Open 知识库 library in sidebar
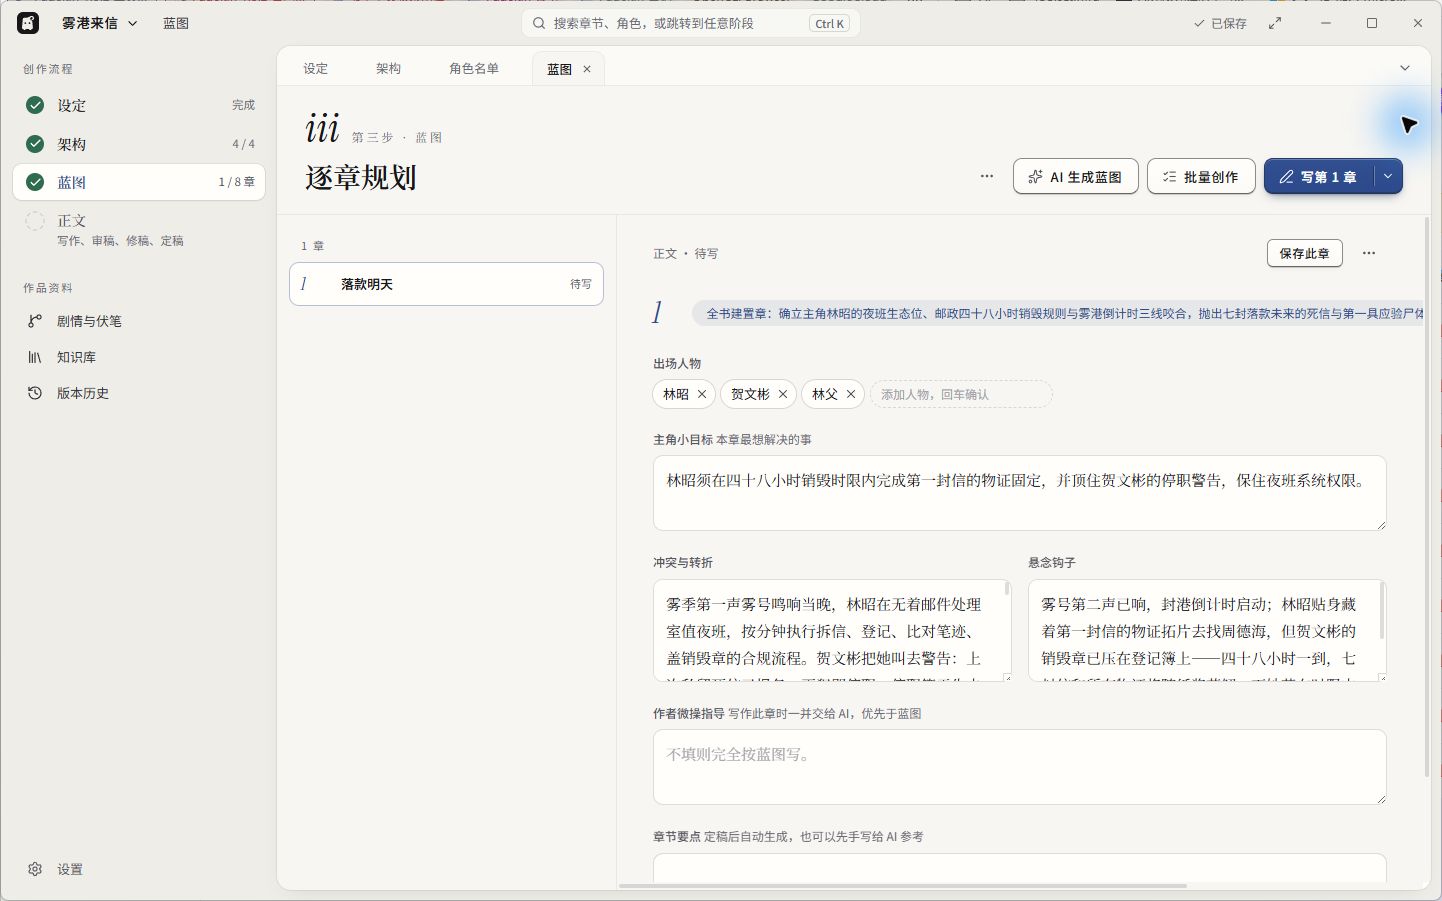The height and width of the screenshot is (901, 1442). coord(139,357)
